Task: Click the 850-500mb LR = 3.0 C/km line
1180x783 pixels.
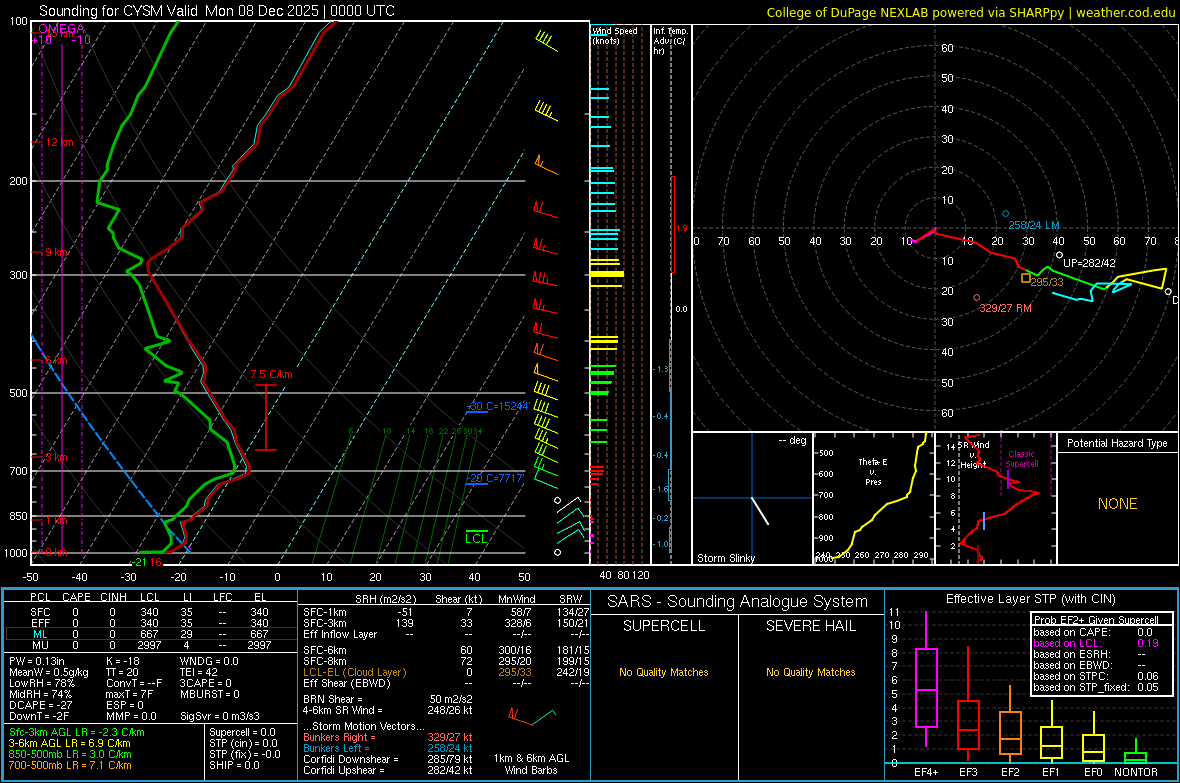Action: pos(70,754)
